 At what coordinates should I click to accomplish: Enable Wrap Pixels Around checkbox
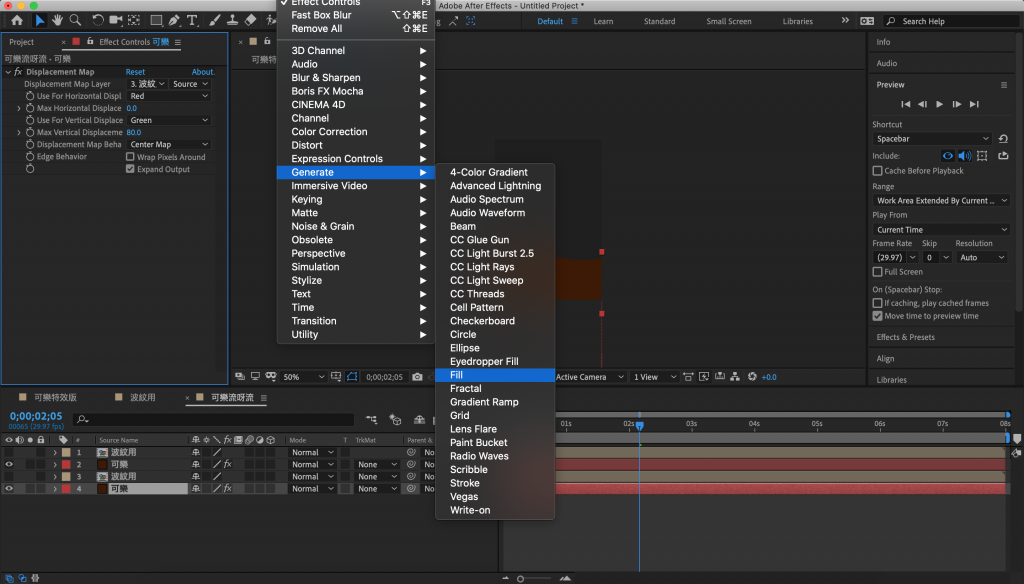point(130,157)
